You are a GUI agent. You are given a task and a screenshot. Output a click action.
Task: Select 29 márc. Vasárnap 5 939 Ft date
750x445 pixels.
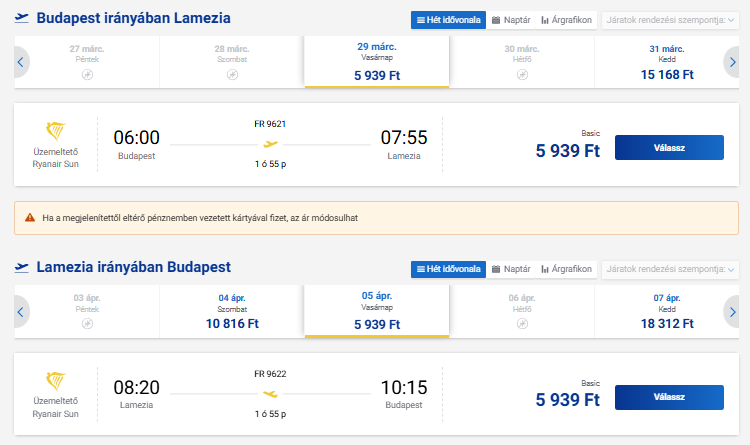coord(376,62)
